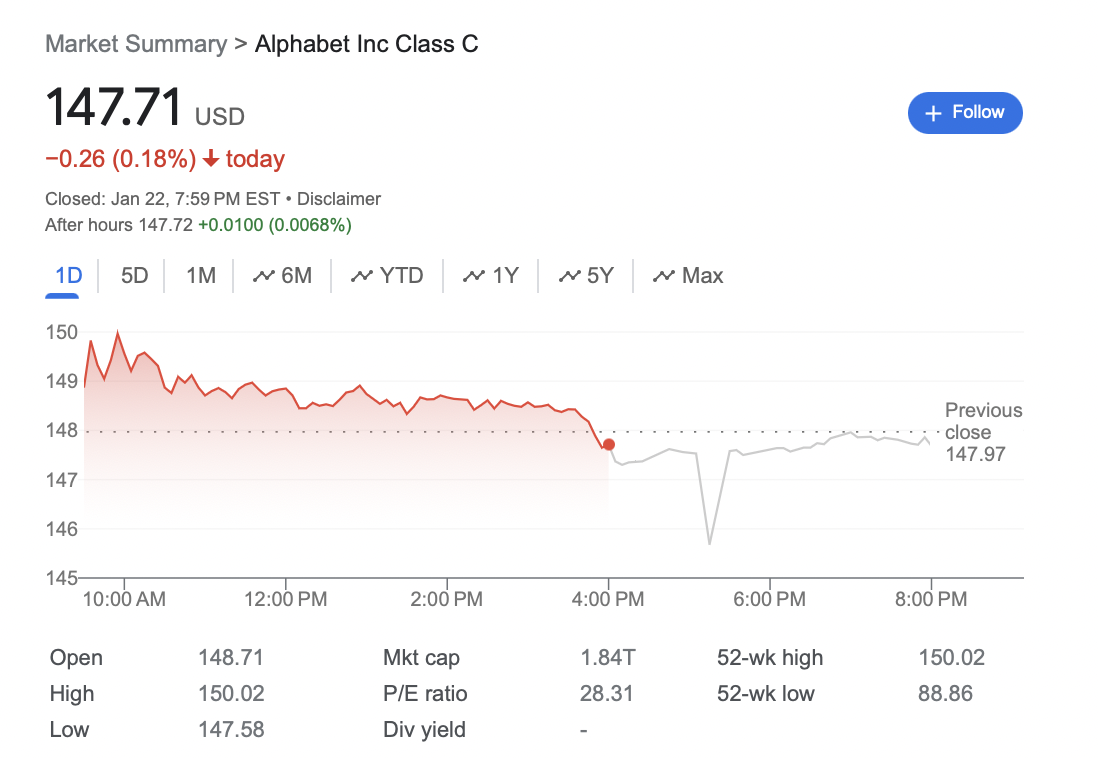1098x758 pixels.
Task: Switch to the 1M chart range
Action: (x=201, y=276)
